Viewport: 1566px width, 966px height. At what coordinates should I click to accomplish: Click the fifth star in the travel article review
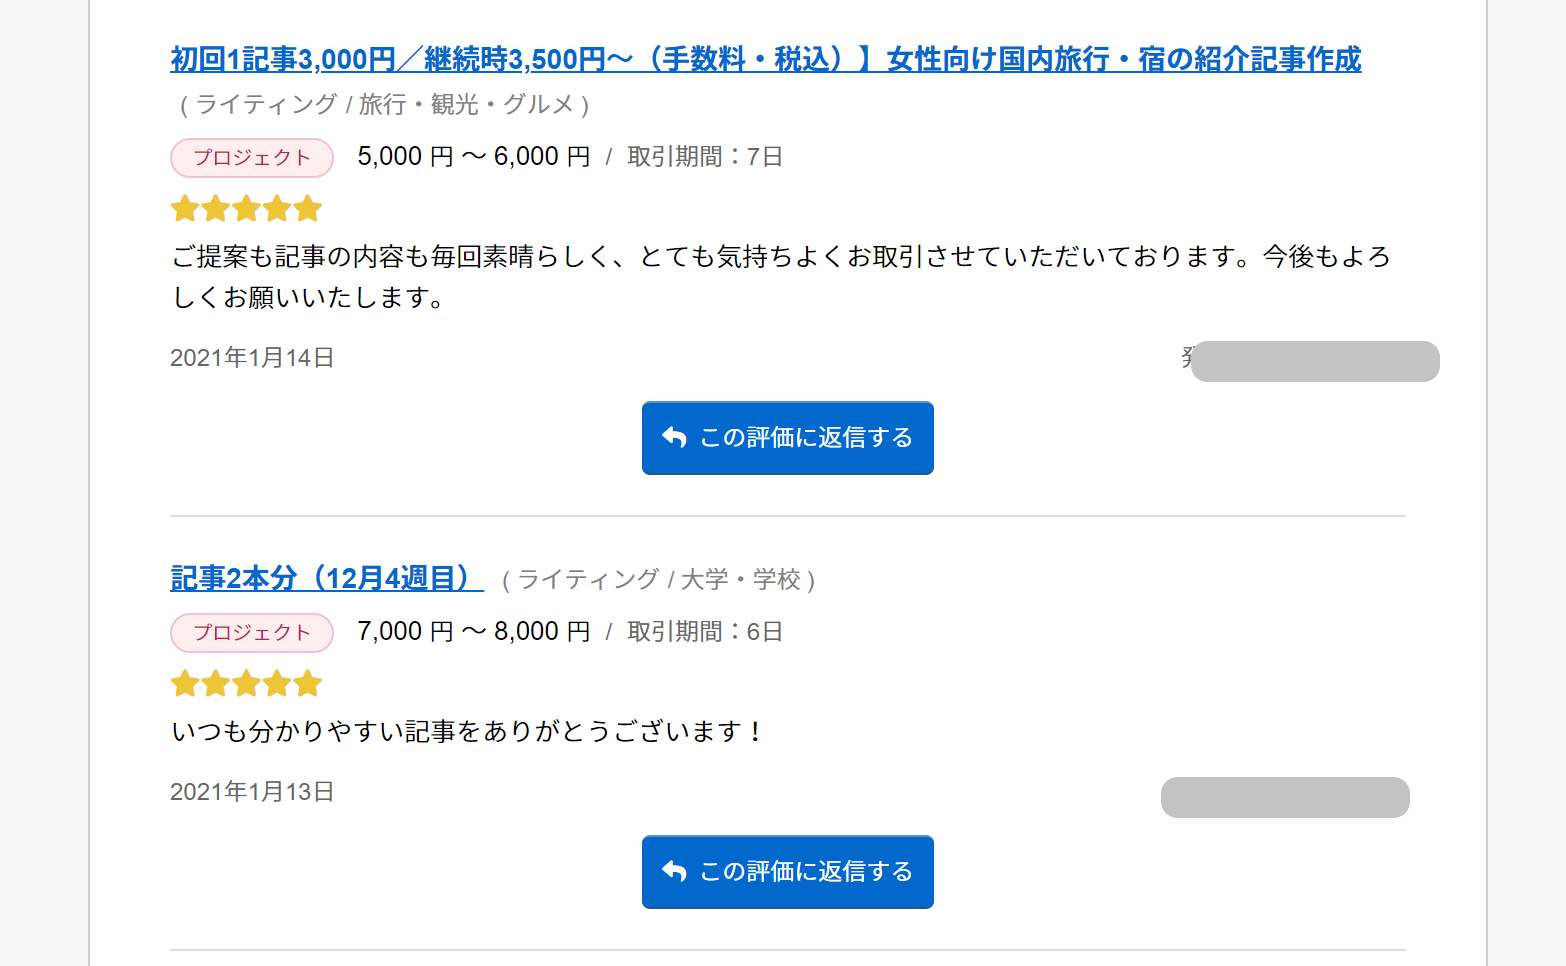coord(308,209)
